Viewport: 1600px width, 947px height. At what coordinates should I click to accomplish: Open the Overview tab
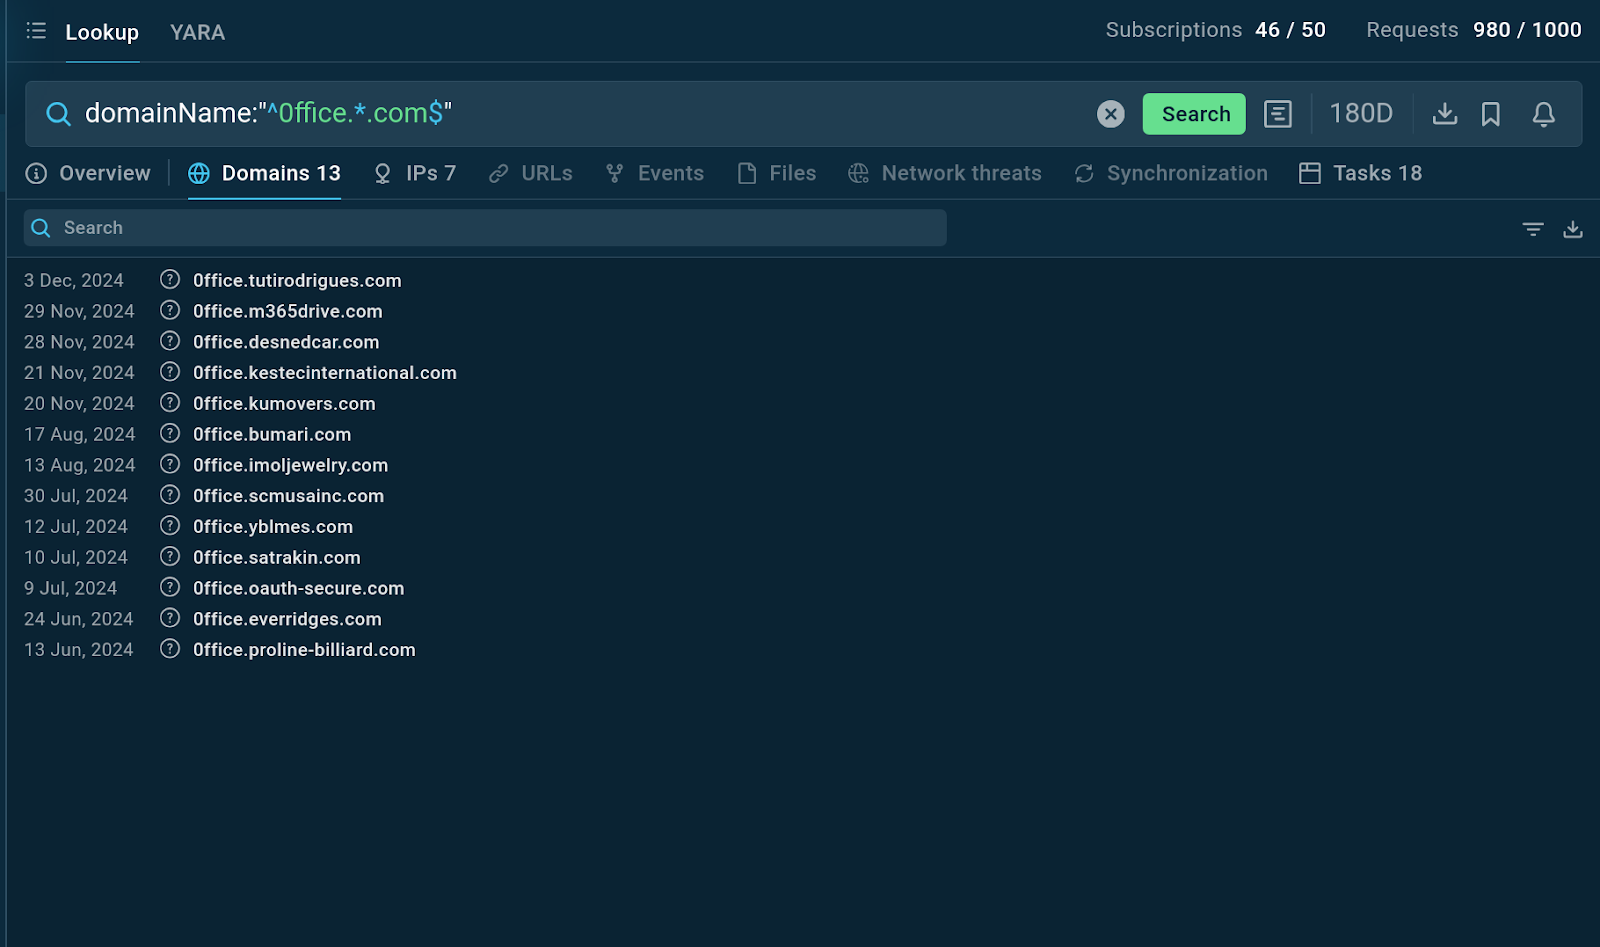point(88,173)
